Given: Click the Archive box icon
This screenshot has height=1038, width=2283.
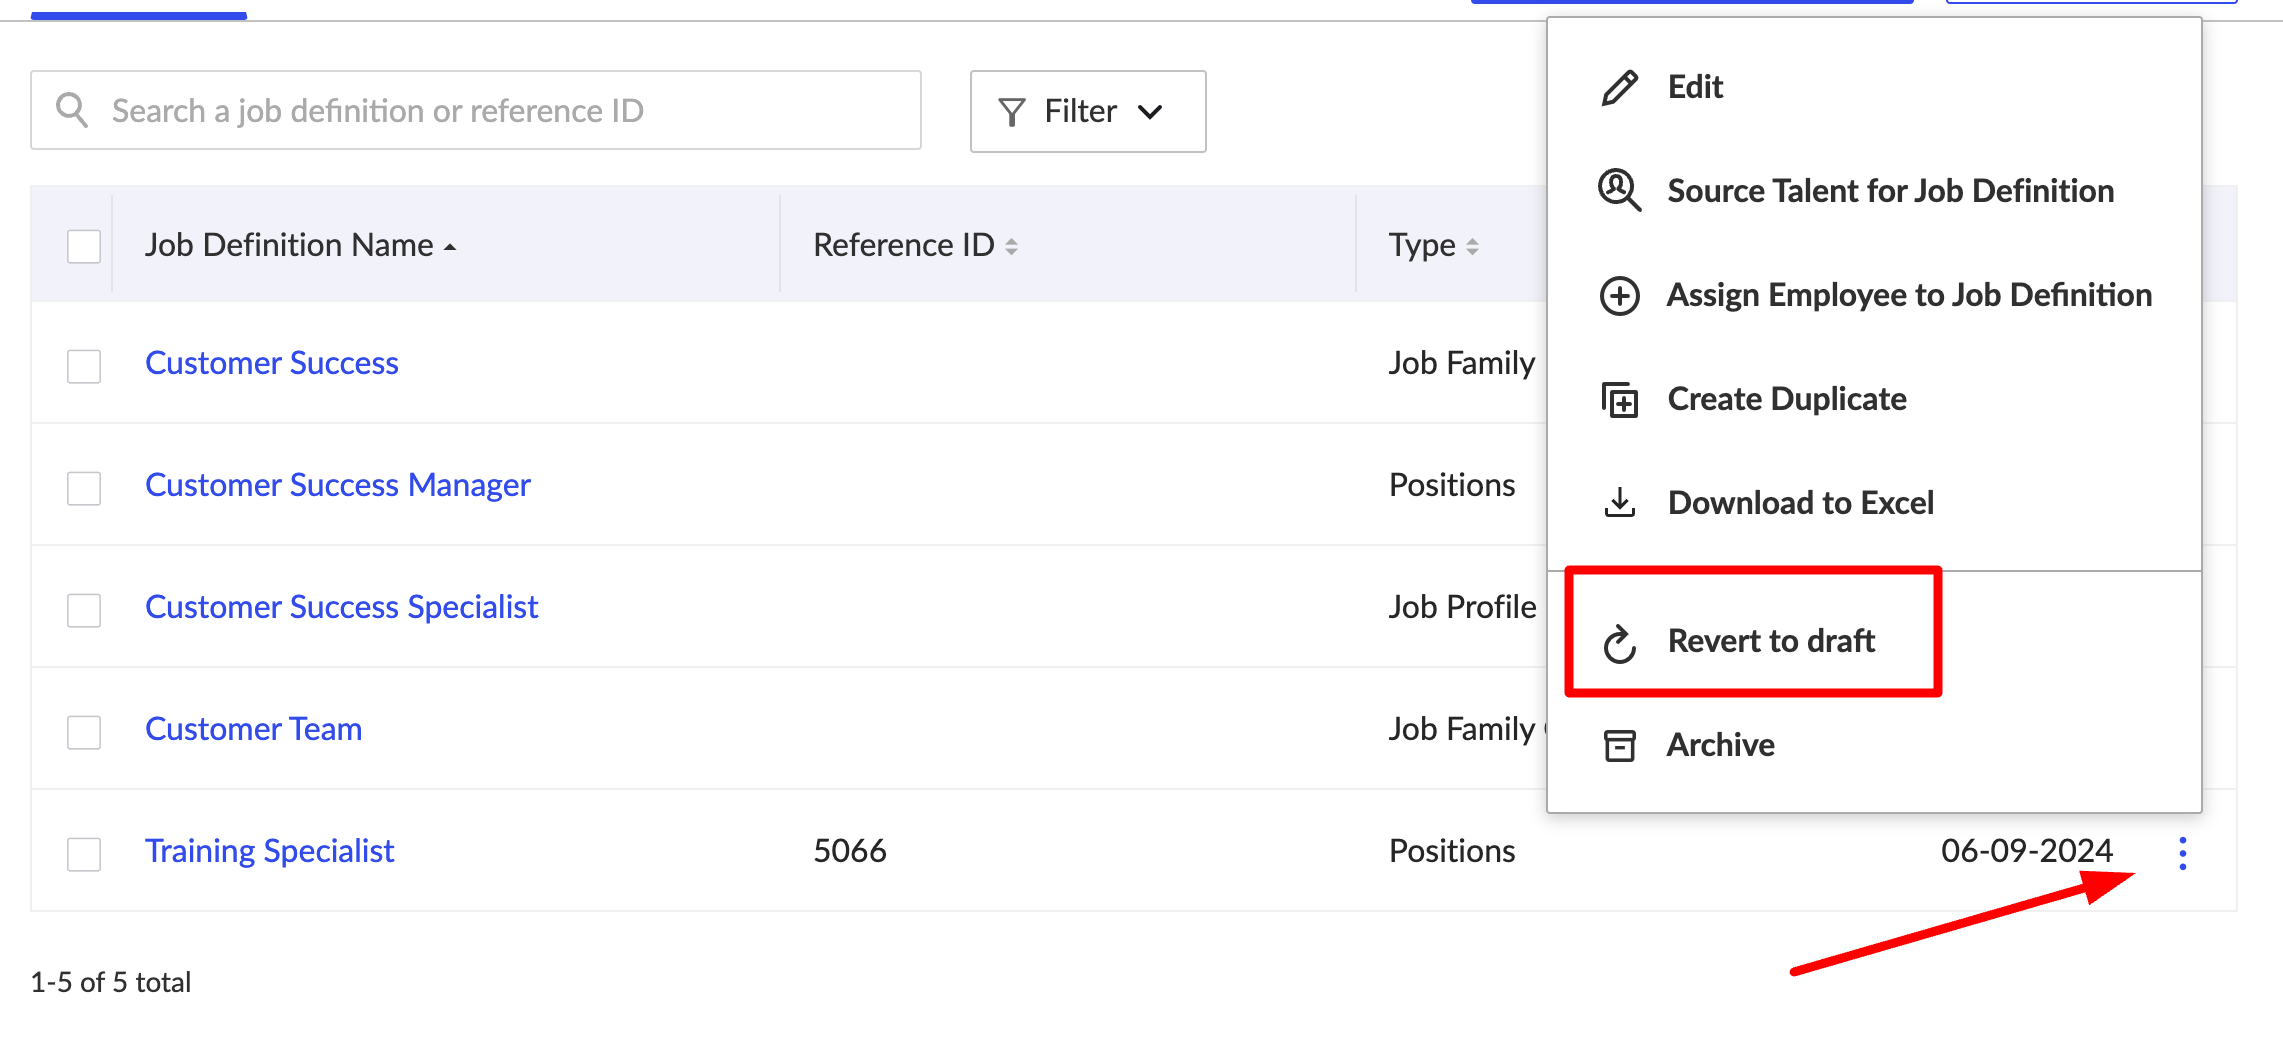Looking at the screenshot, I should (1619, 746).
